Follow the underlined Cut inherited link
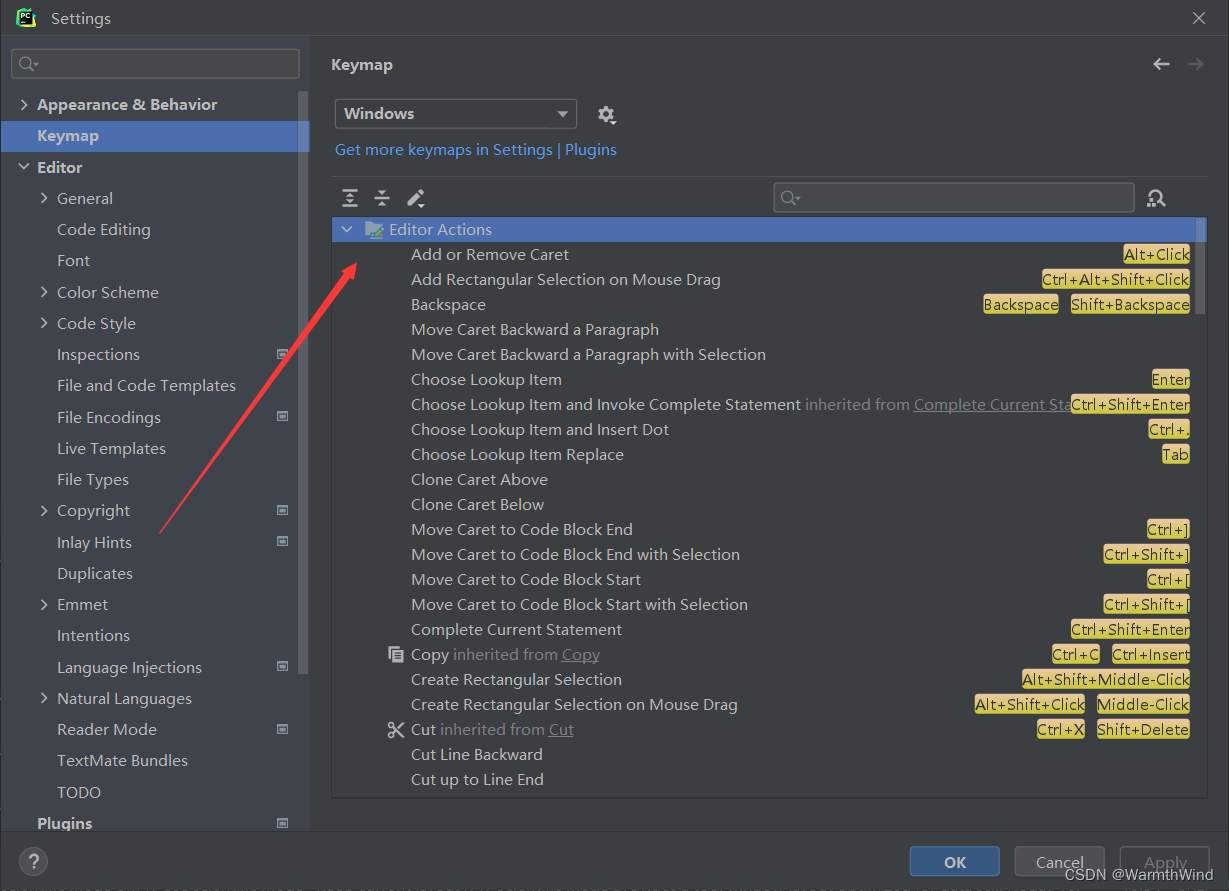Image resolution: width=1229 pixels, height=891 pixels. pyautogui.click(x=561, y=729)
